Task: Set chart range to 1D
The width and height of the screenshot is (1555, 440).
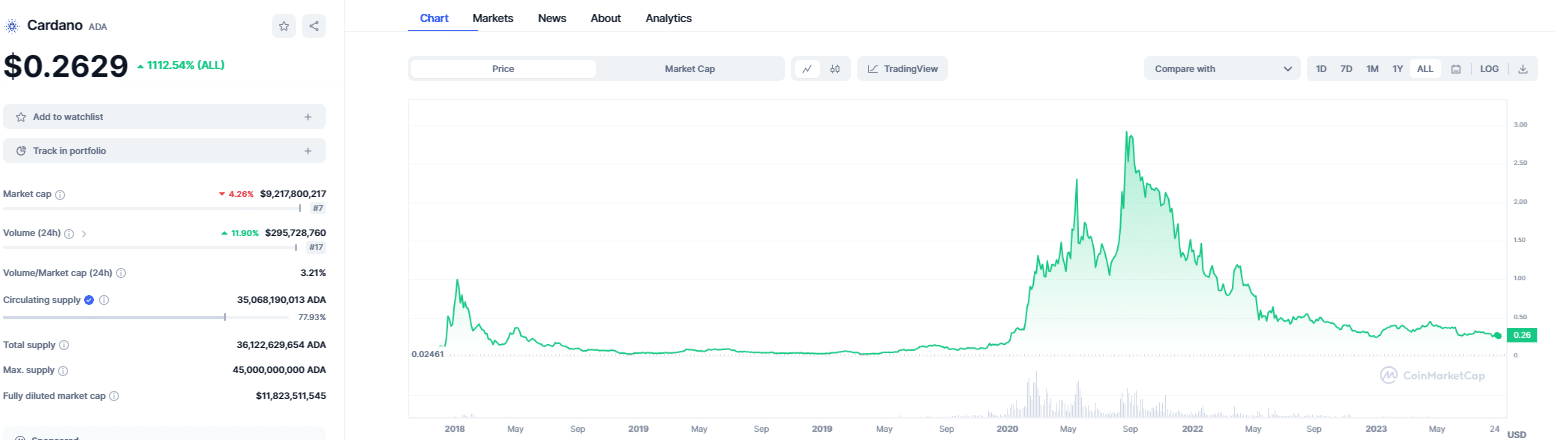Action: click(1321, 69)
